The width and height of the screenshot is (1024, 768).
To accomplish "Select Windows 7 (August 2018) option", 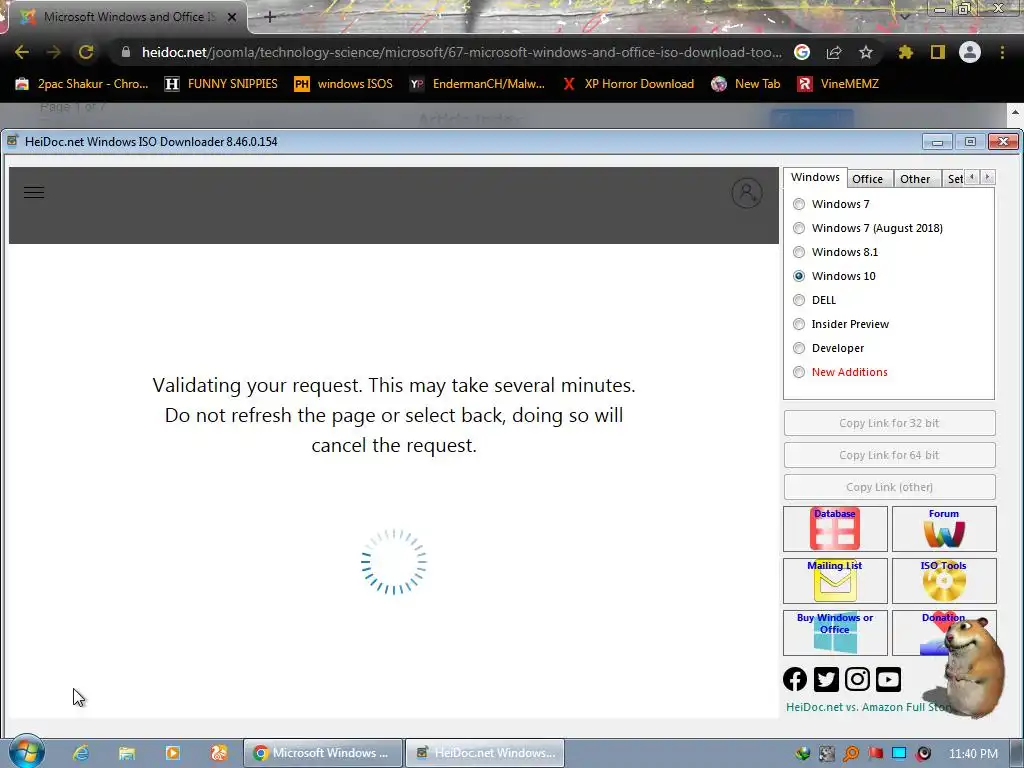I will point(799,228).
